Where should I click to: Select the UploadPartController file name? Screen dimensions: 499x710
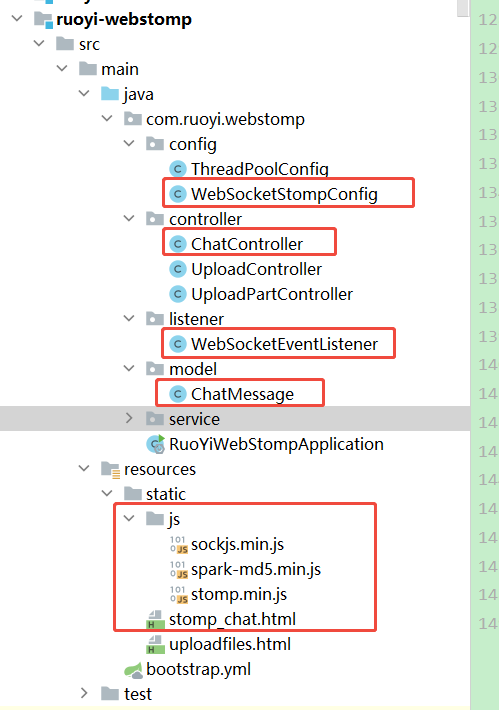[272, 294]
